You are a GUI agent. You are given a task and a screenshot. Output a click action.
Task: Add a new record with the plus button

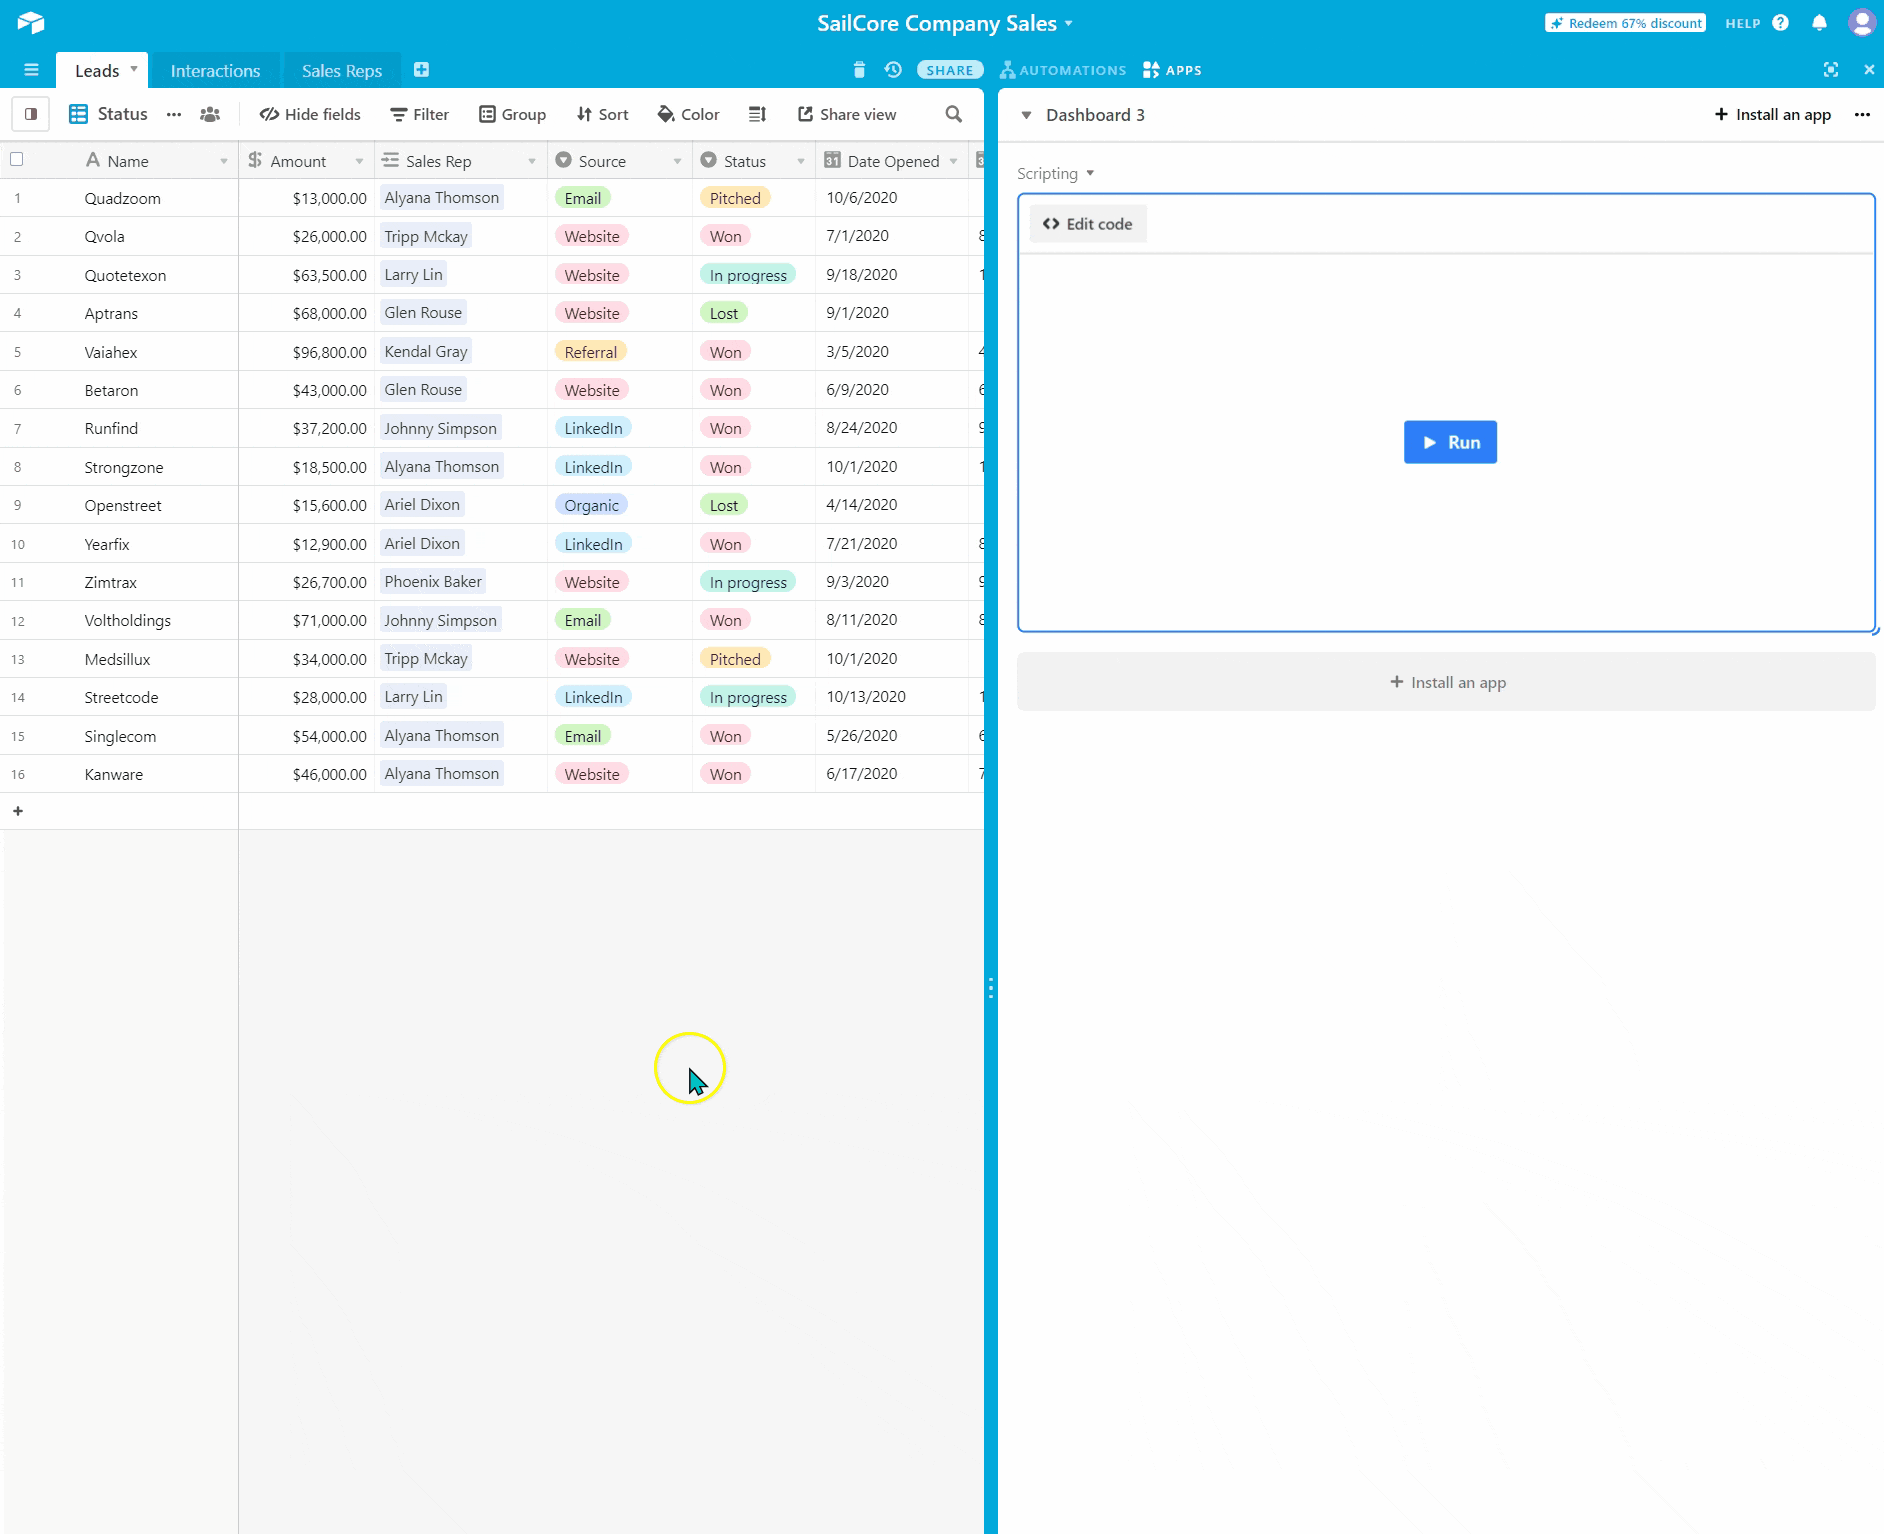pos(18,811)
